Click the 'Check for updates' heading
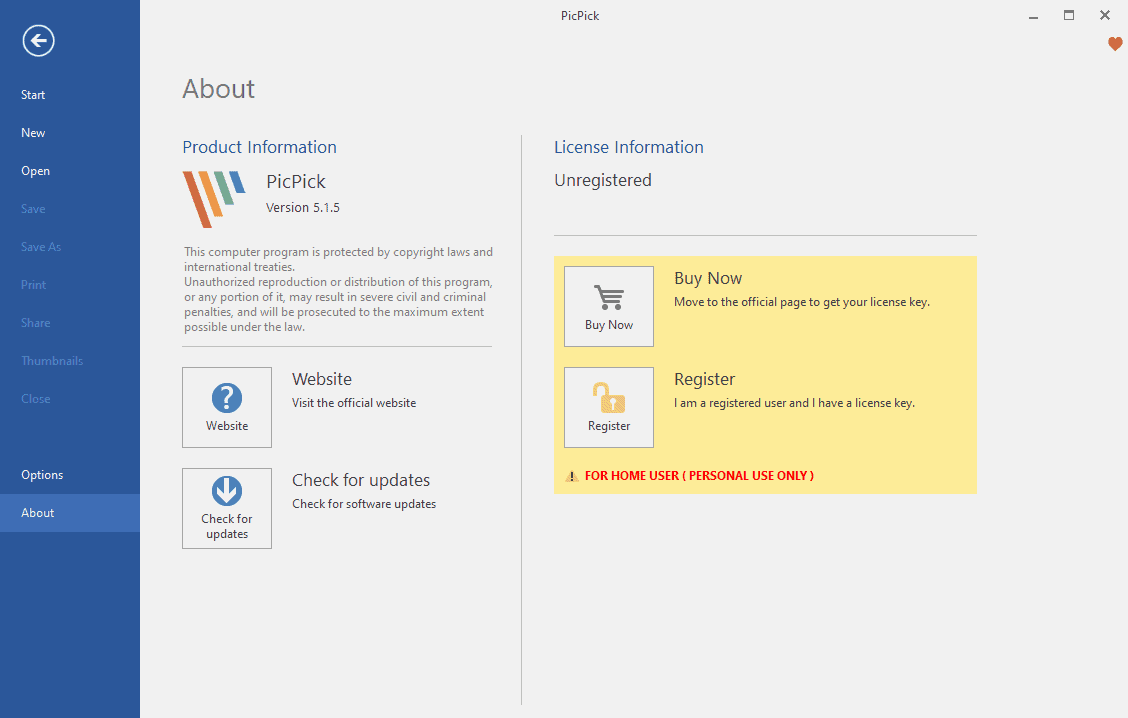 (x=361, y=480)
